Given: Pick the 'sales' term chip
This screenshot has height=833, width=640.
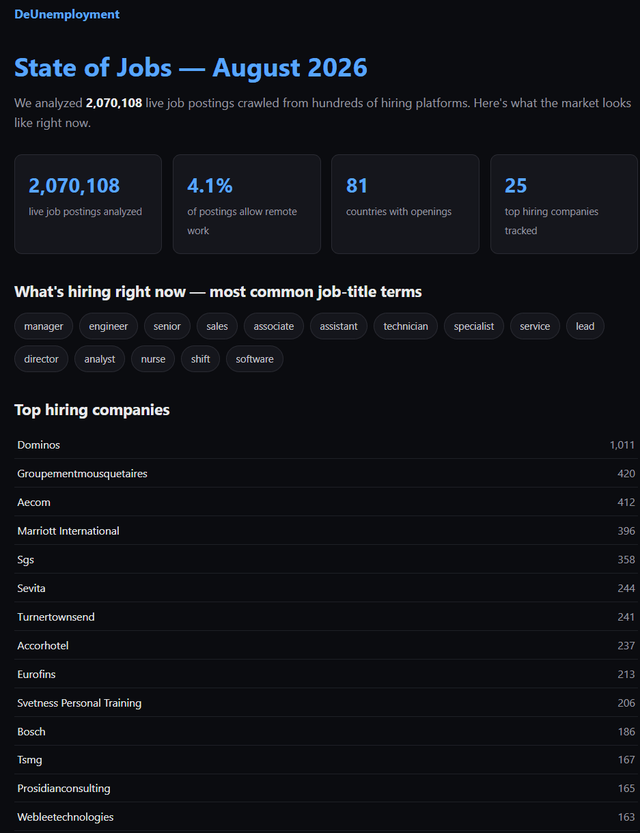Looking at the screenshot, I should click(x=217, y=326).
